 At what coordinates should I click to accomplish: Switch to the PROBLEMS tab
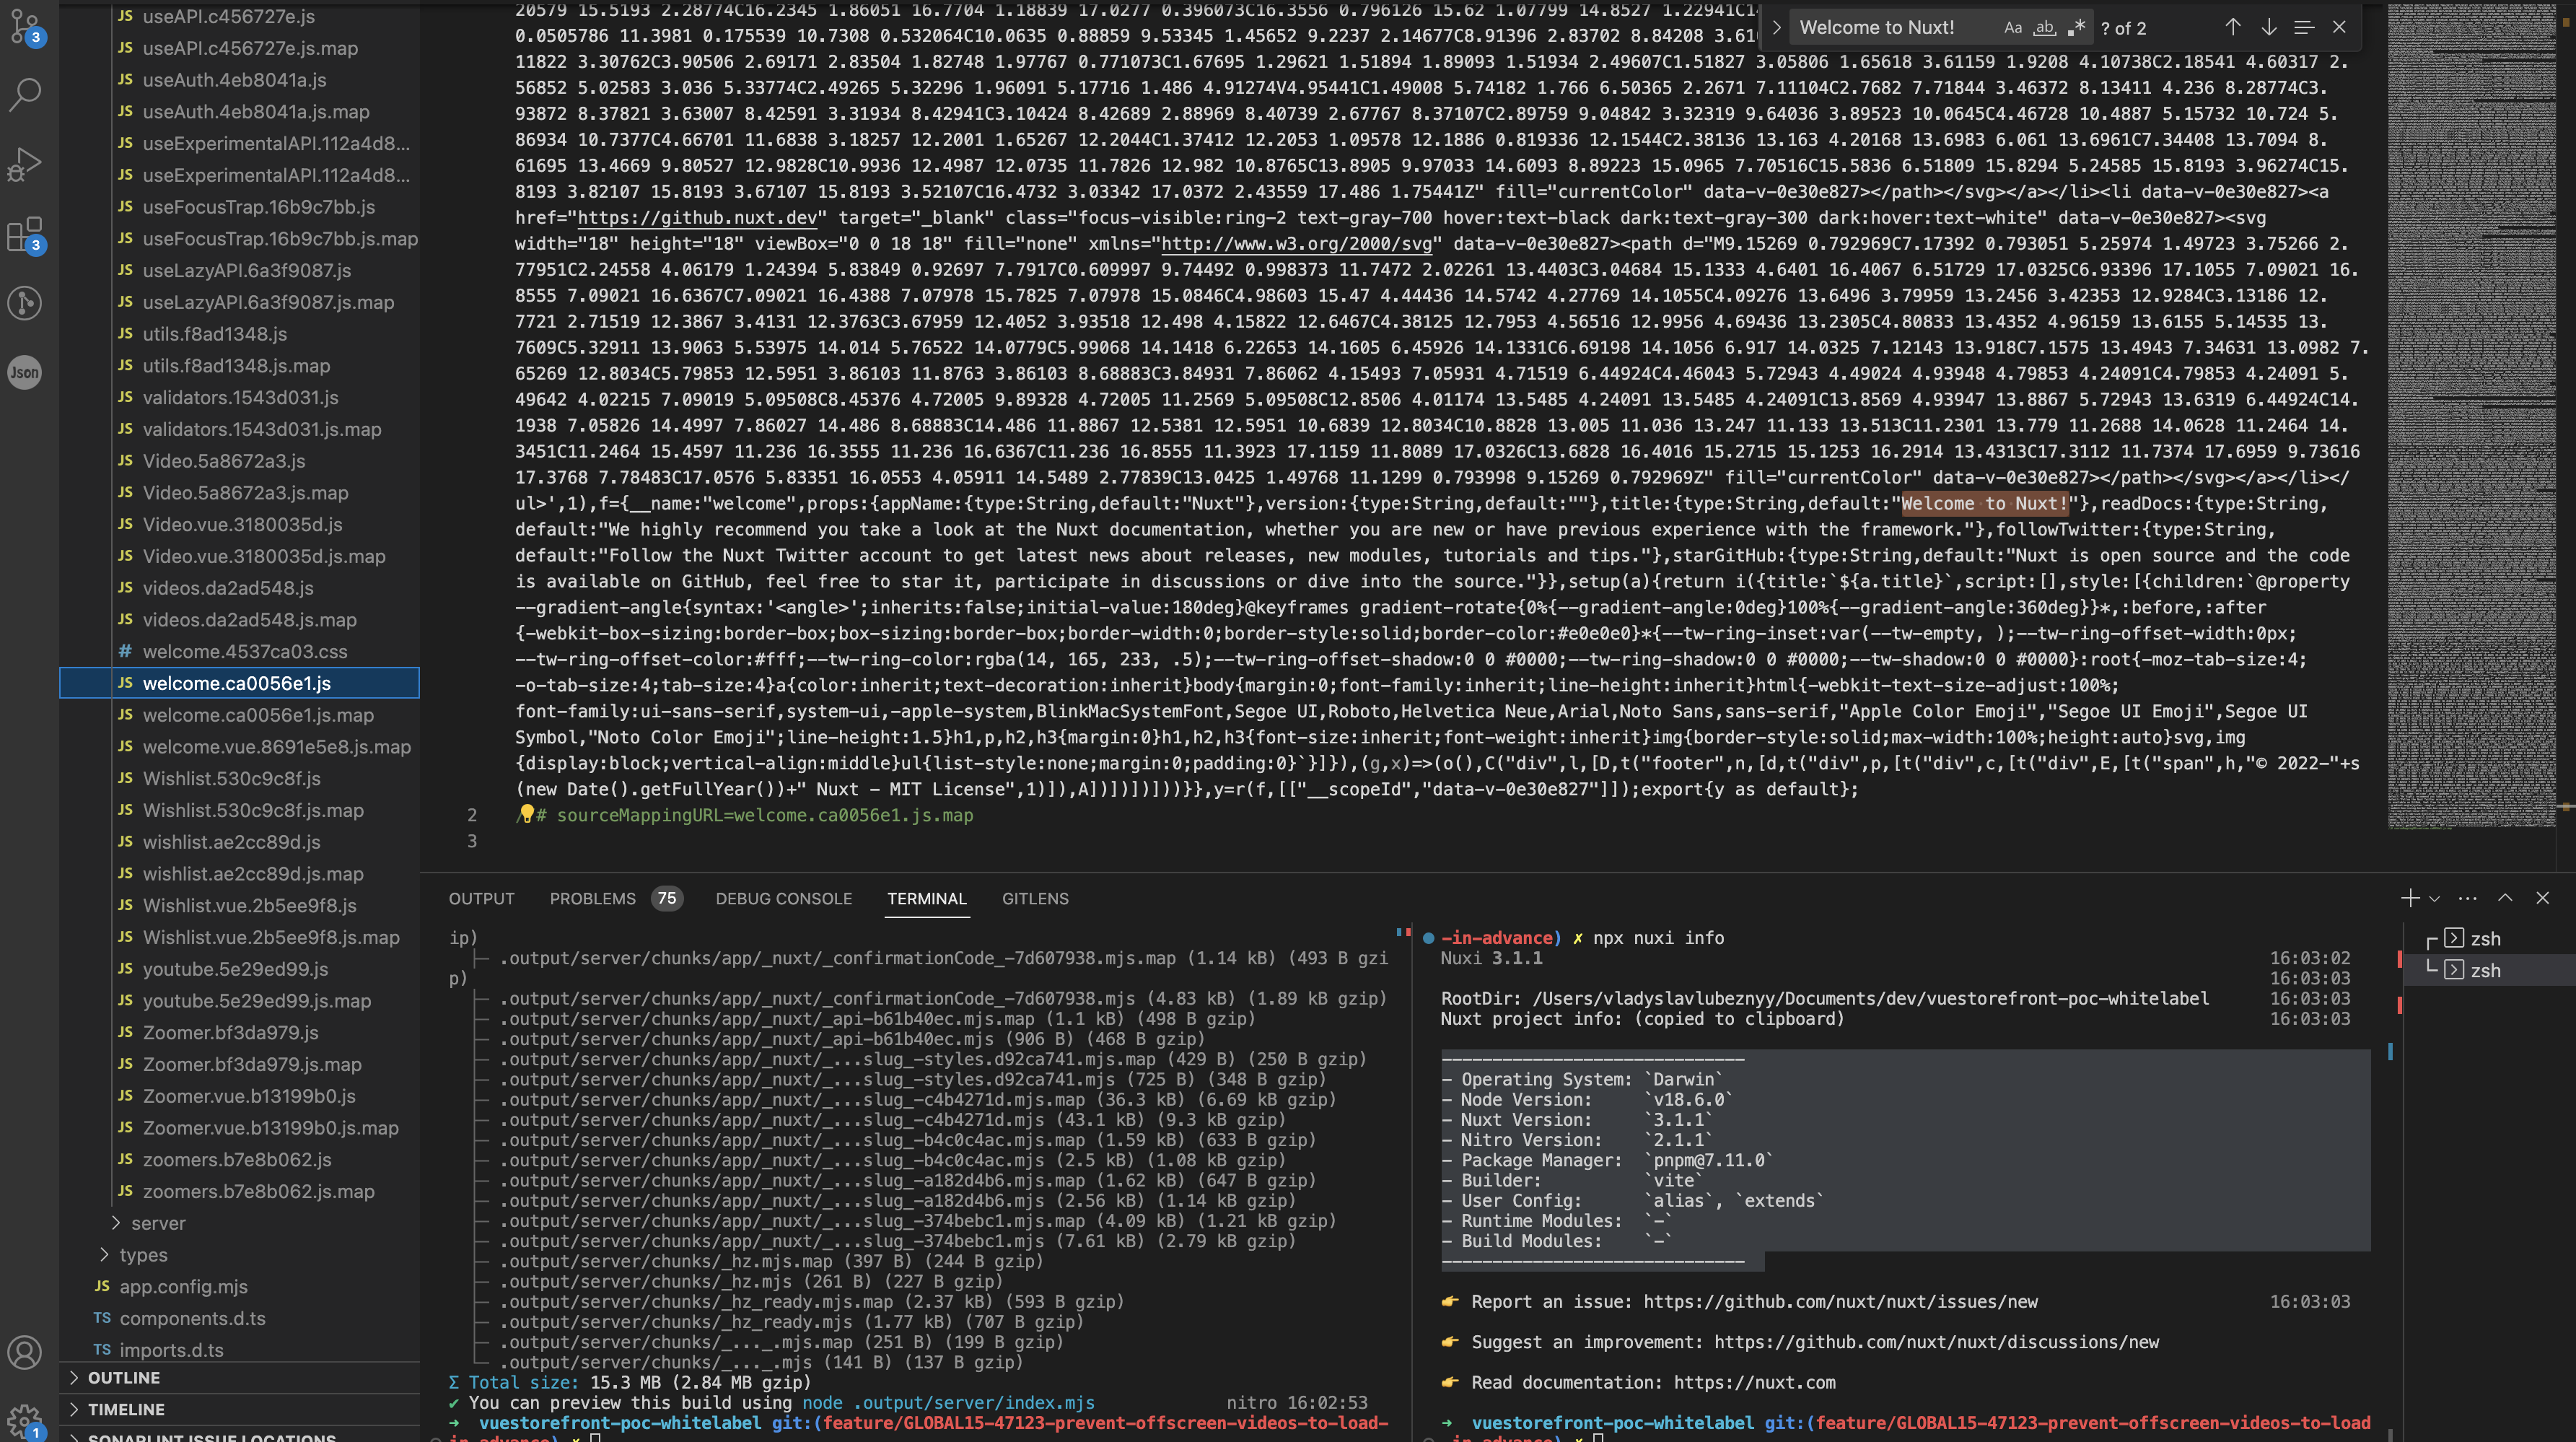click(x=592, y=898)
